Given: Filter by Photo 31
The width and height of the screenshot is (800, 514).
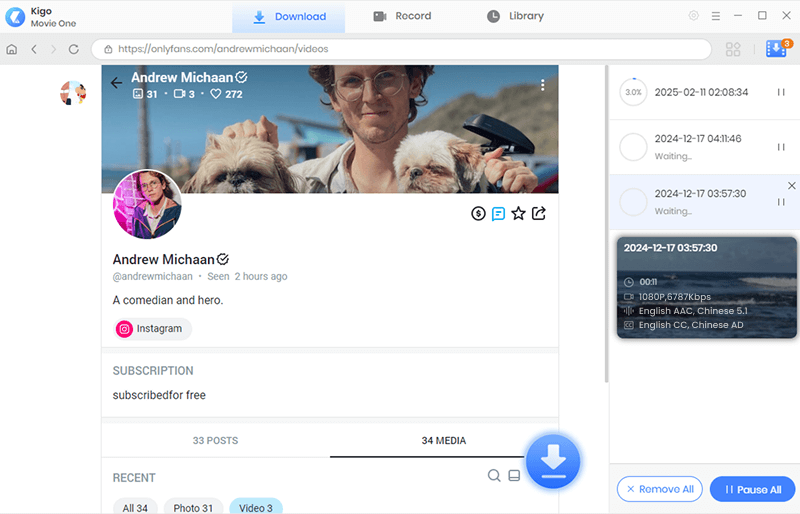Looking at the screenshot, I should click(193, 508).
